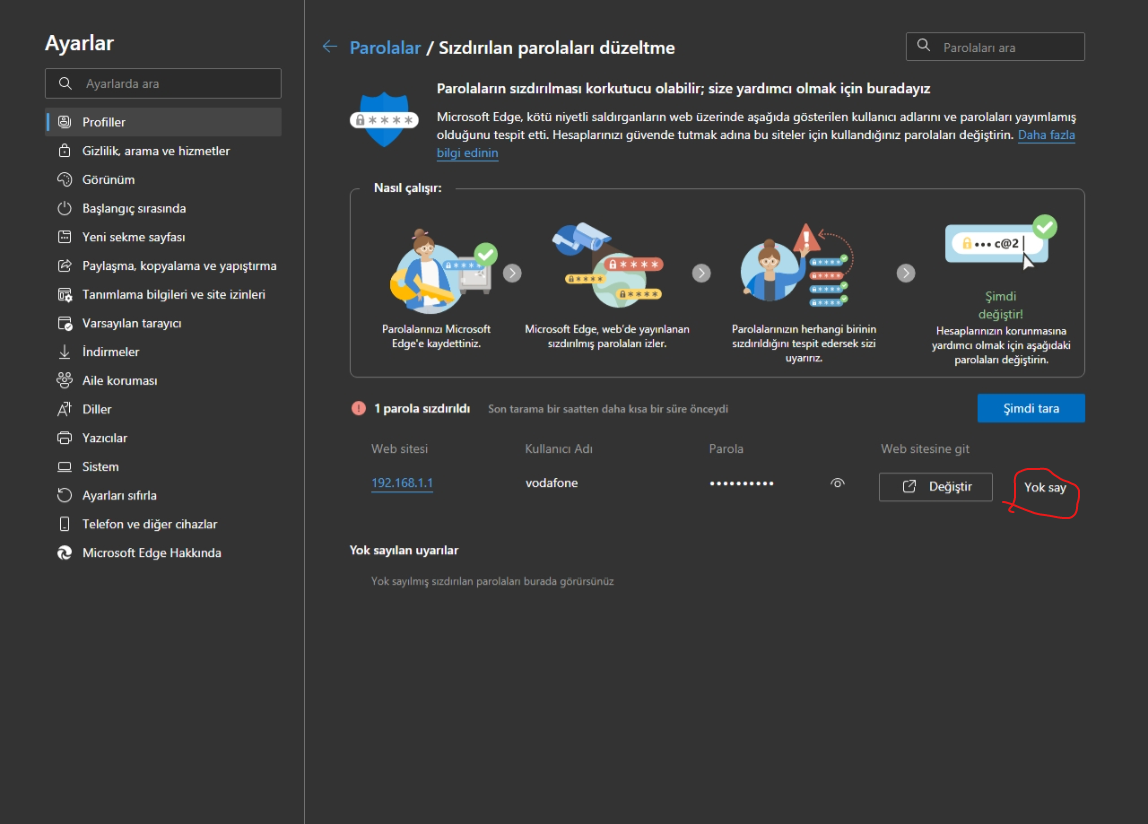Click the Parolaları ara search field
The image size is (1148, 824).
click(995, 47)
